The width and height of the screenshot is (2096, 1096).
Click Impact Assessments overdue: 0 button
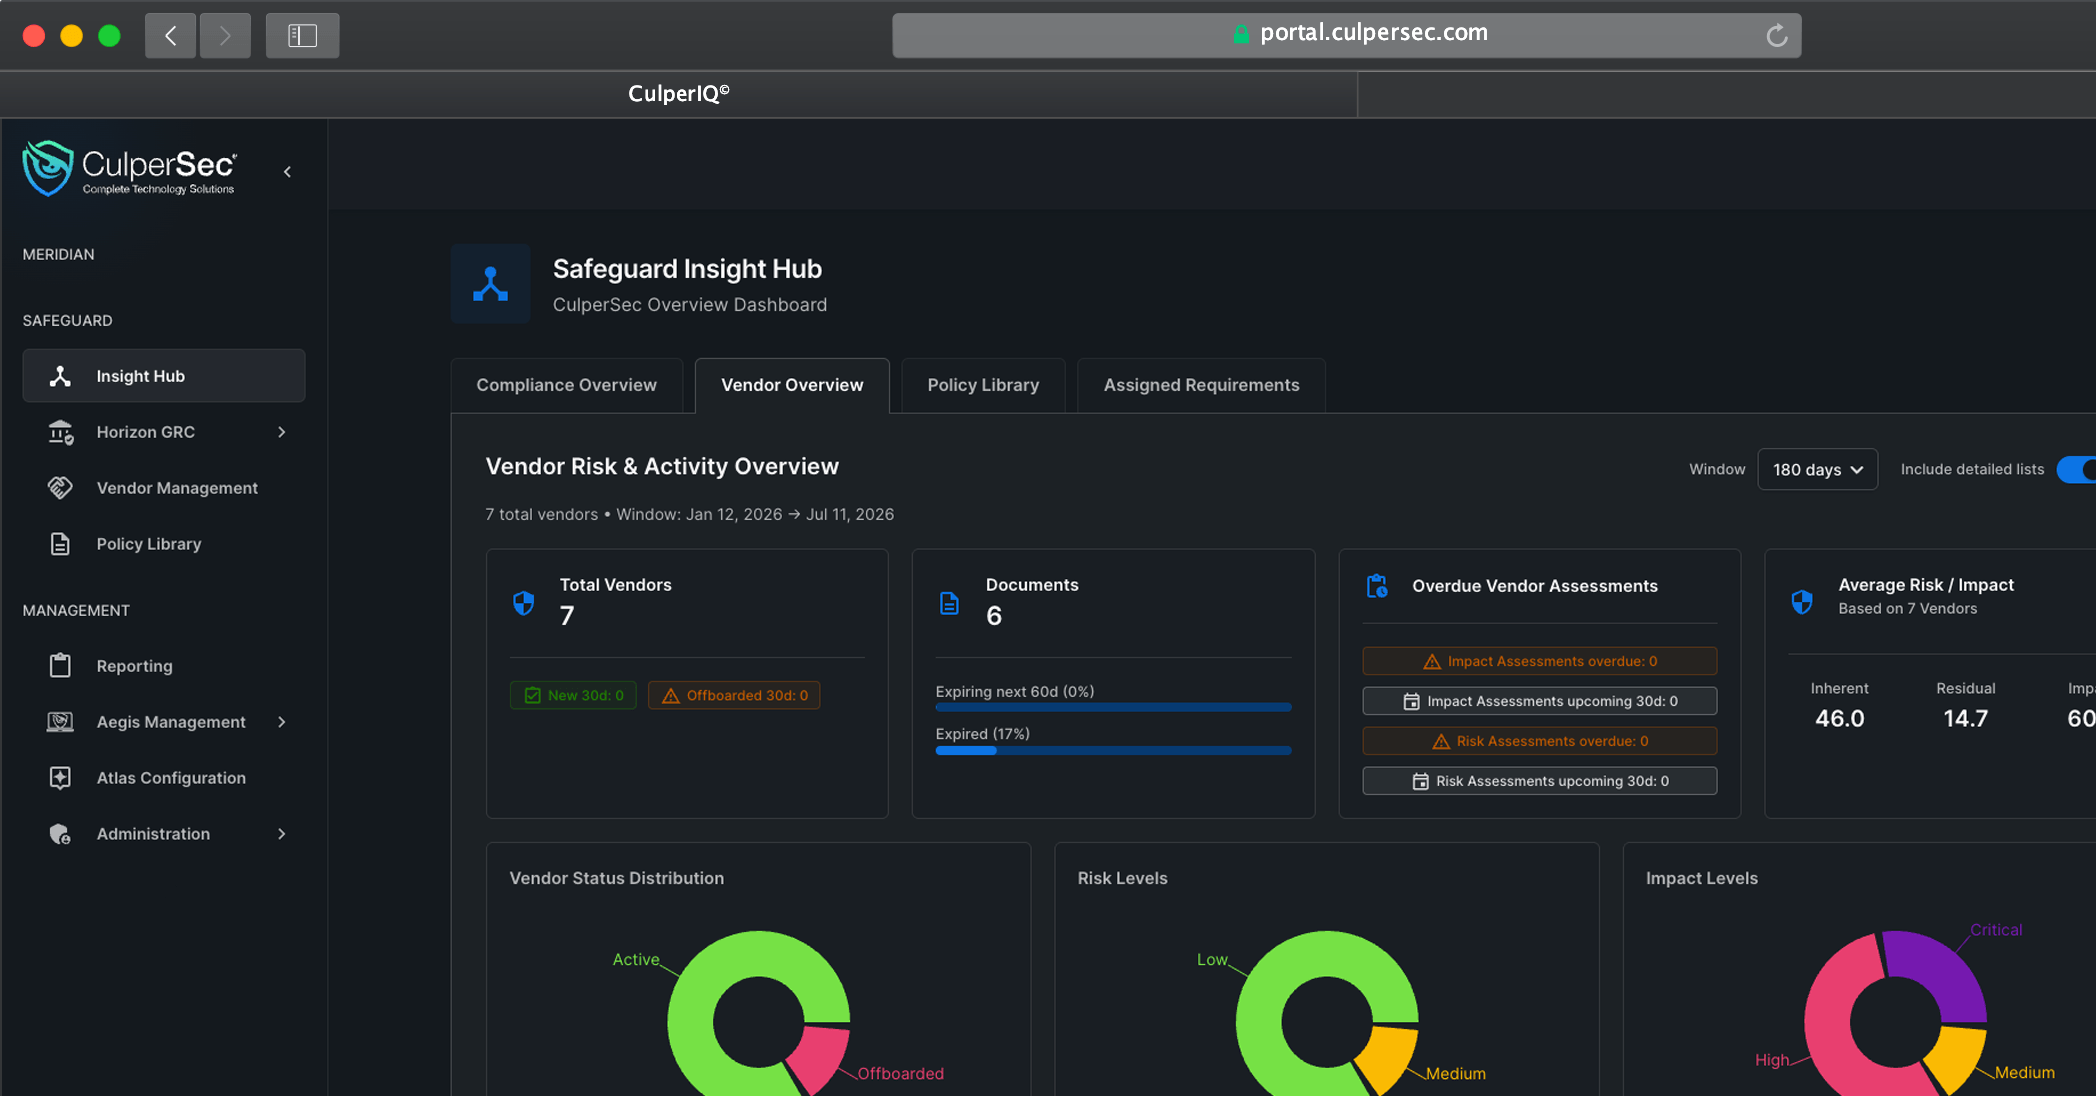point(1539,661)
